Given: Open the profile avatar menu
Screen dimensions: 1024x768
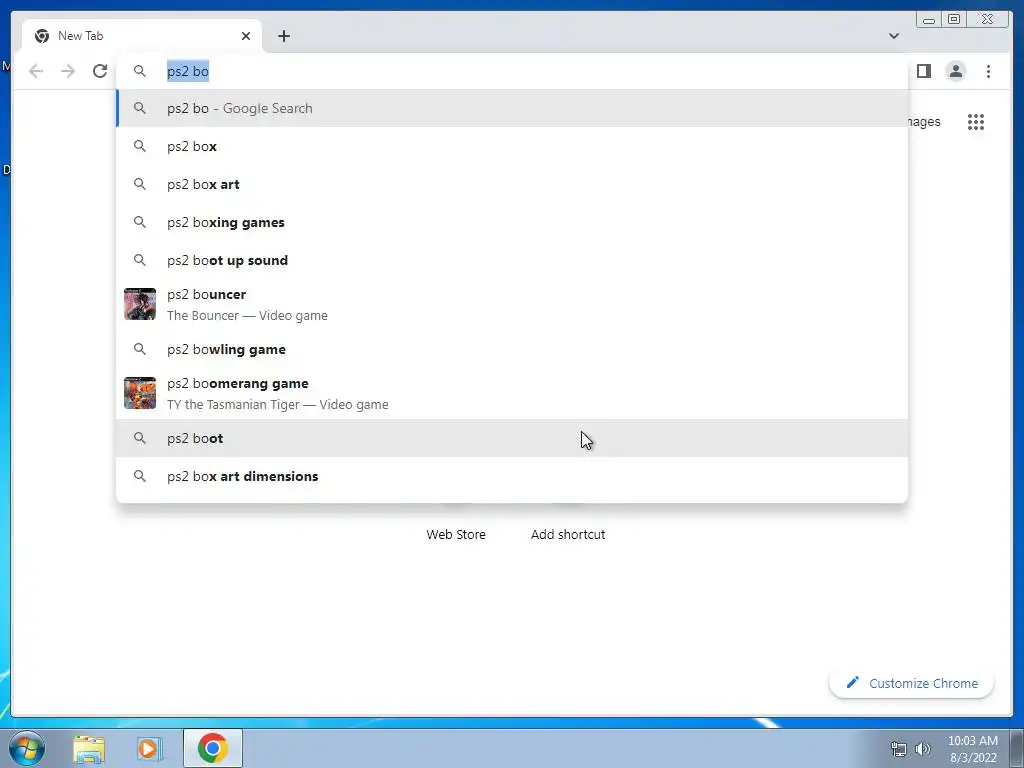Looking at the screenshot, I should [x=955, y=71].
